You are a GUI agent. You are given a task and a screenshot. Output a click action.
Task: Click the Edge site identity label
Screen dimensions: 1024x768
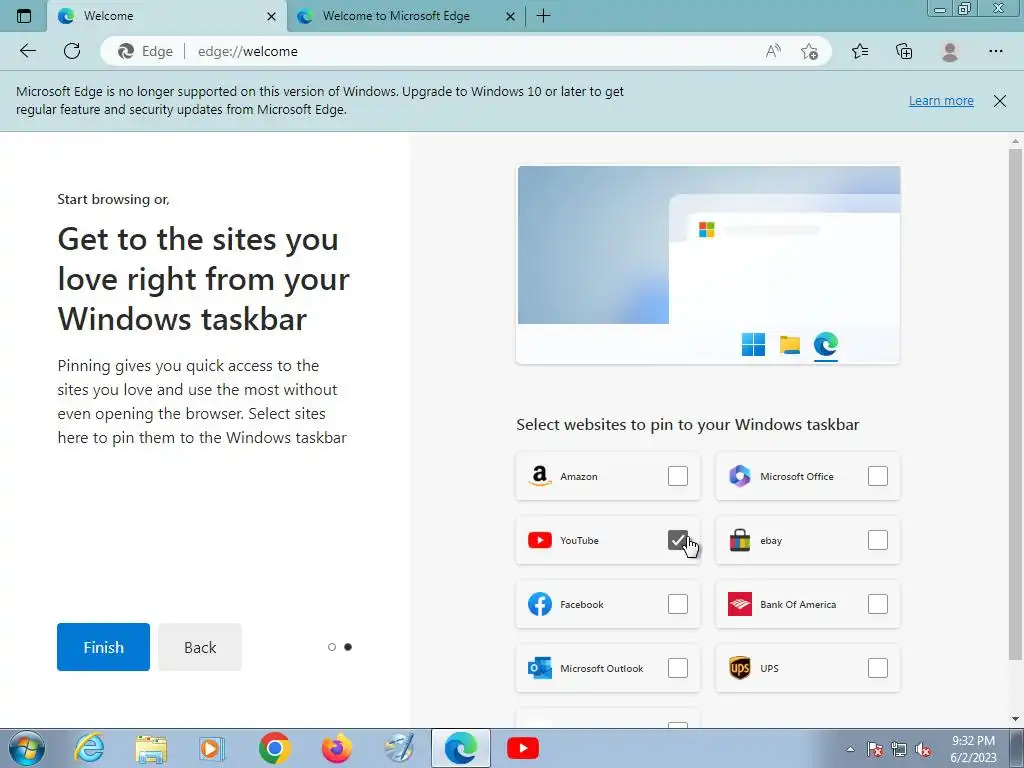146,51
